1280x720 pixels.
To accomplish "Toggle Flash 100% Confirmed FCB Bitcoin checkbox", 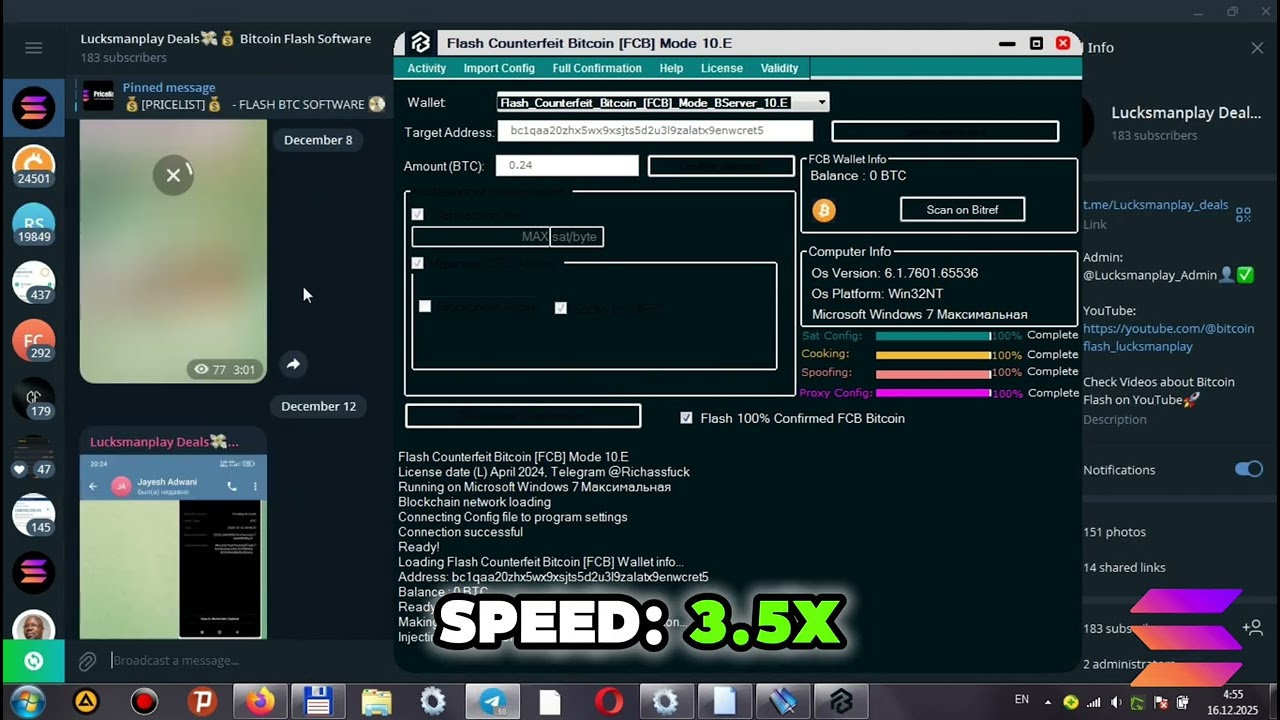I will pyautogui.click(x=686, y=418).
